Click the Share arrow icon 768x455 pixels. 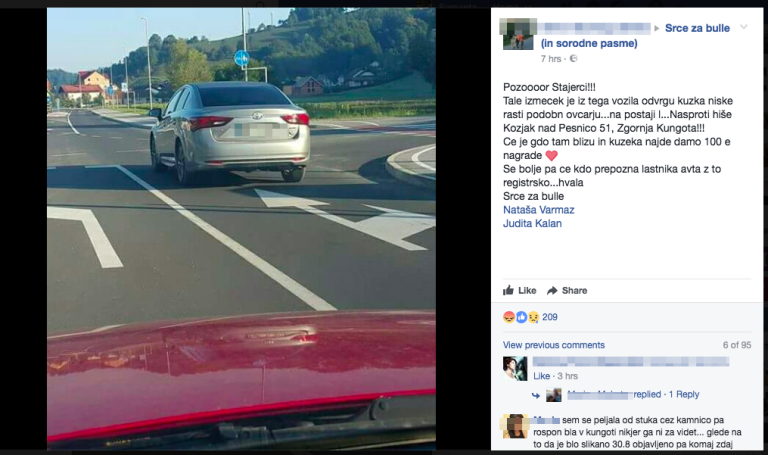coord(552,290)
